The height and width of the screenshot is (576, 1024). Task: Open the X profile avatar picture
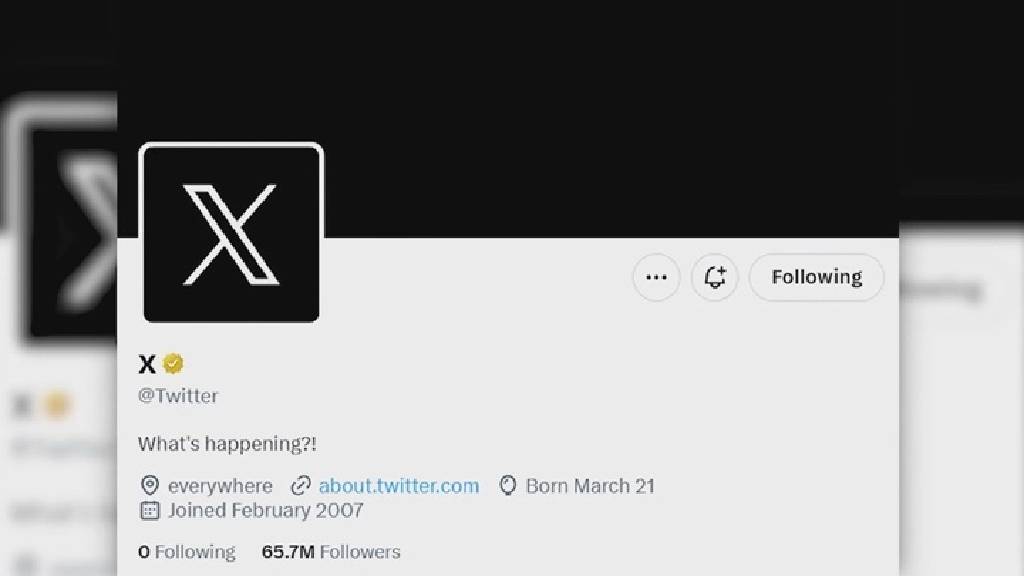click(x=232, y=231)
